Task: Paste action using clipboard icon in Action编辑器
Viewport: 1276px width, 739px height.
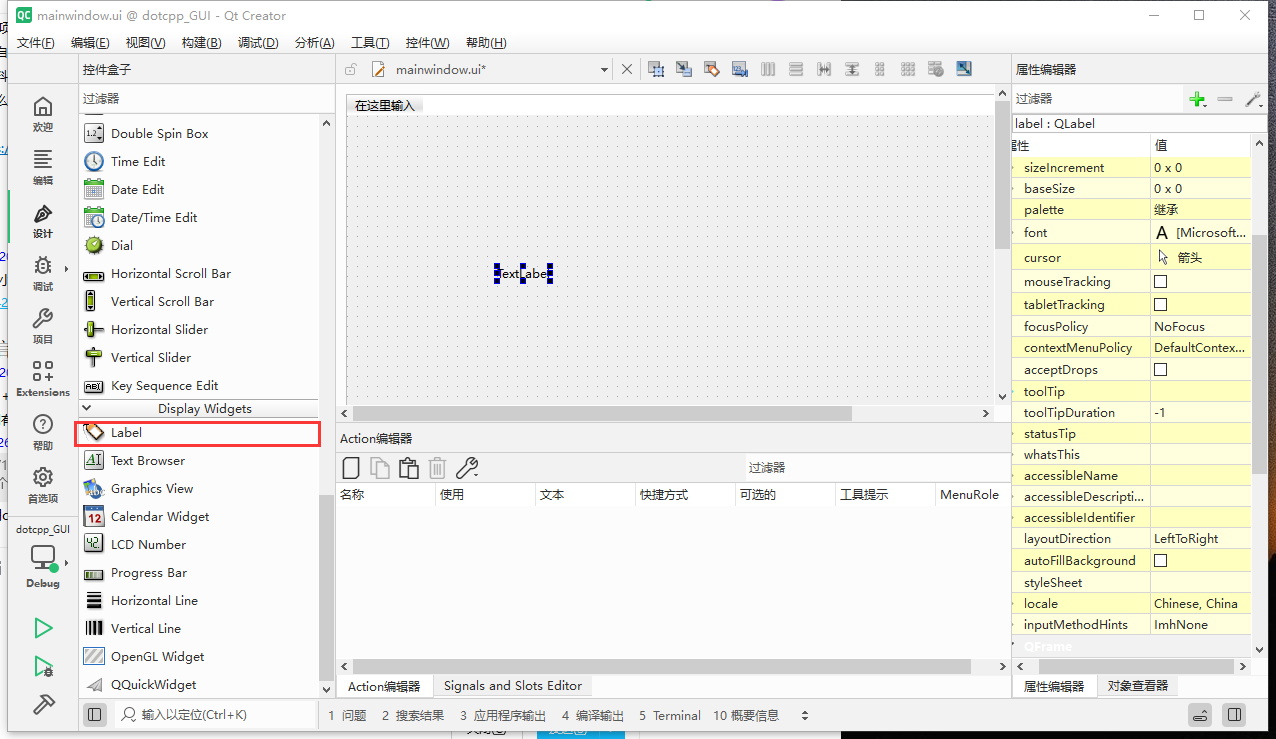Action: [x=408, y=468]
